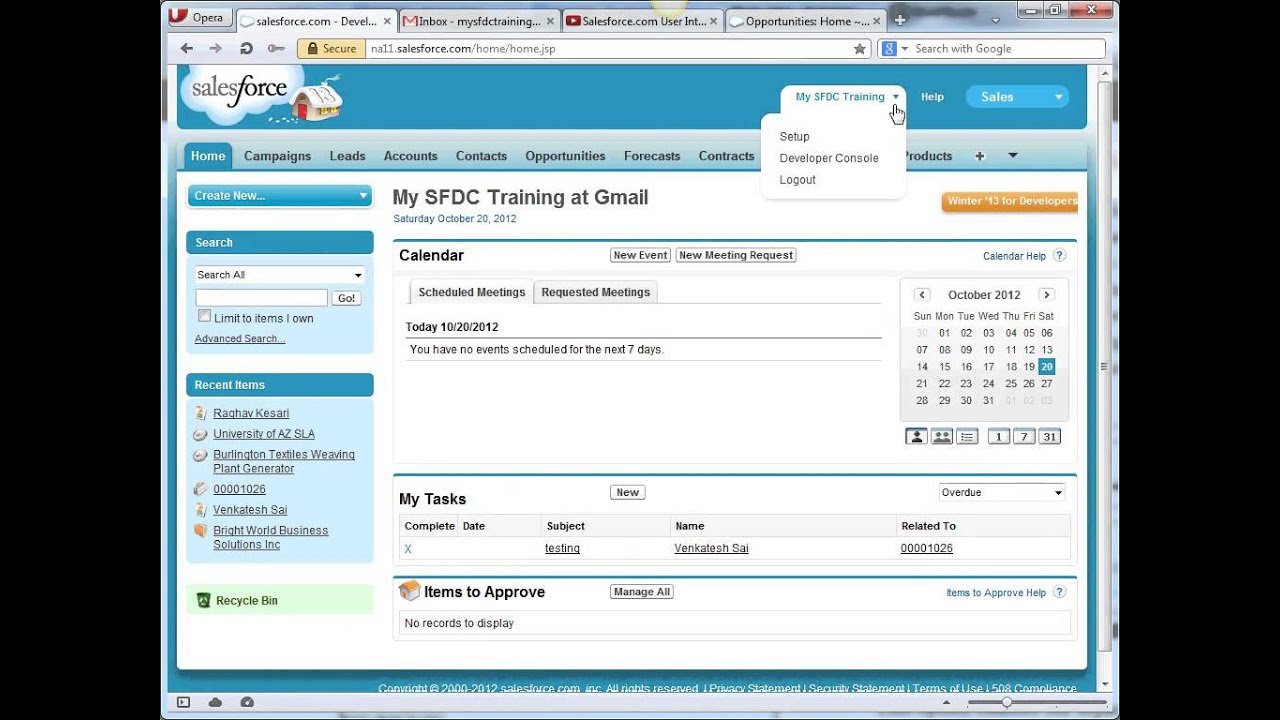This screenshot has width=1280, height=720.
Task: Click the Search with Google field
Action: tap(1006, 48)
